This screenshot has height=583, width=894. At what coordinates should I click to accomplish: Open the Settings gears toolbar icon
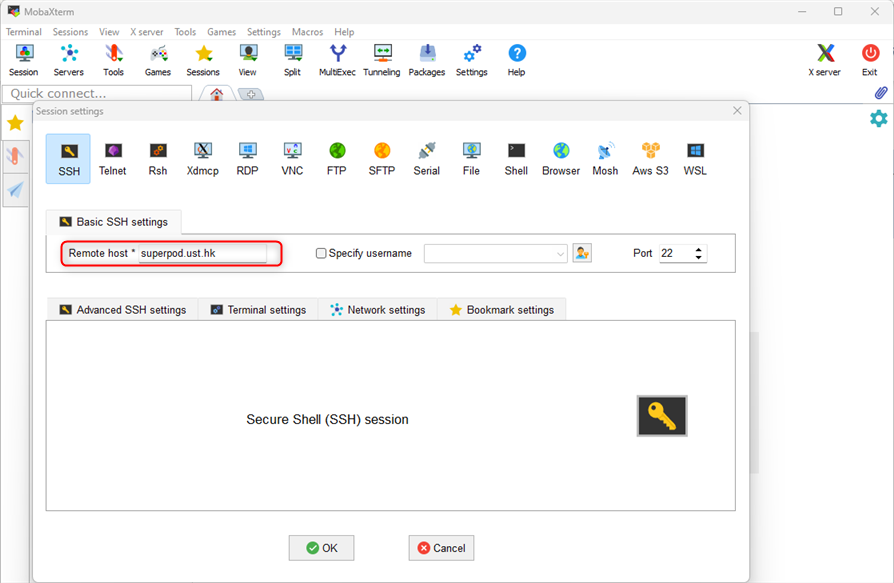coord(472,60)
